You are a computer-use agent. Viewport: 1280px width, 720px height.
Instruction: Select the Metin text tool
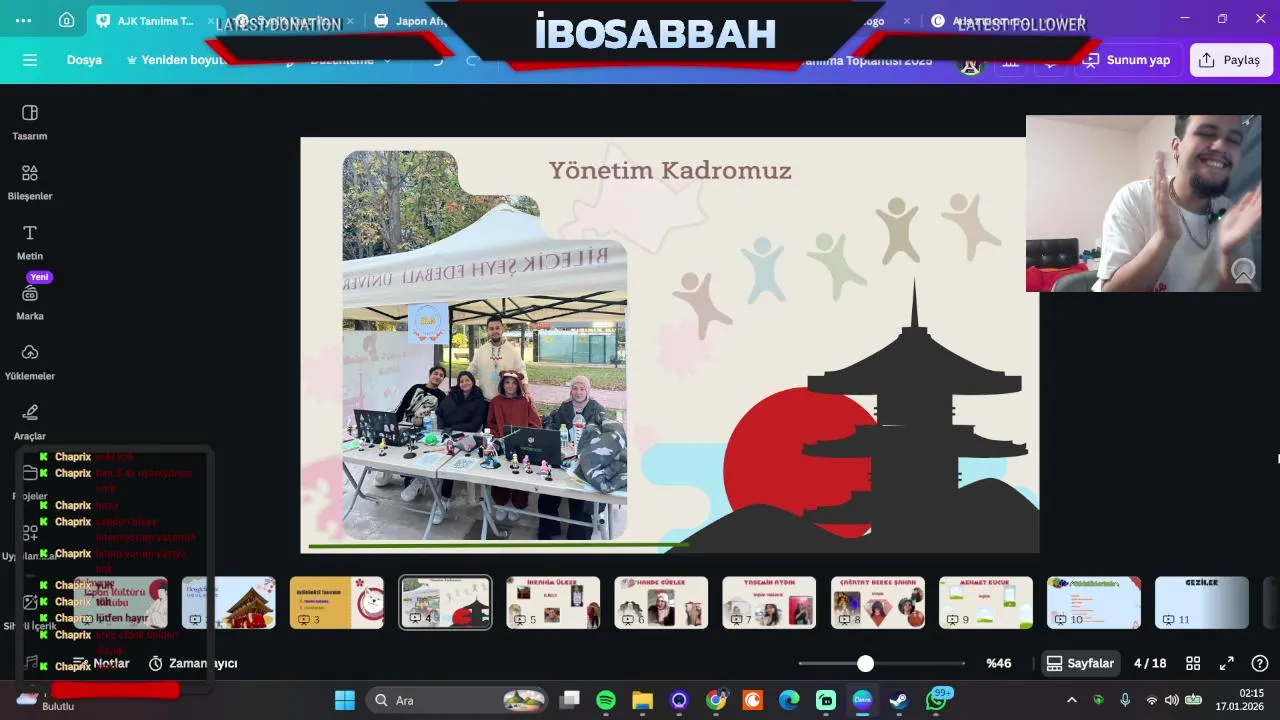point(30,242)
